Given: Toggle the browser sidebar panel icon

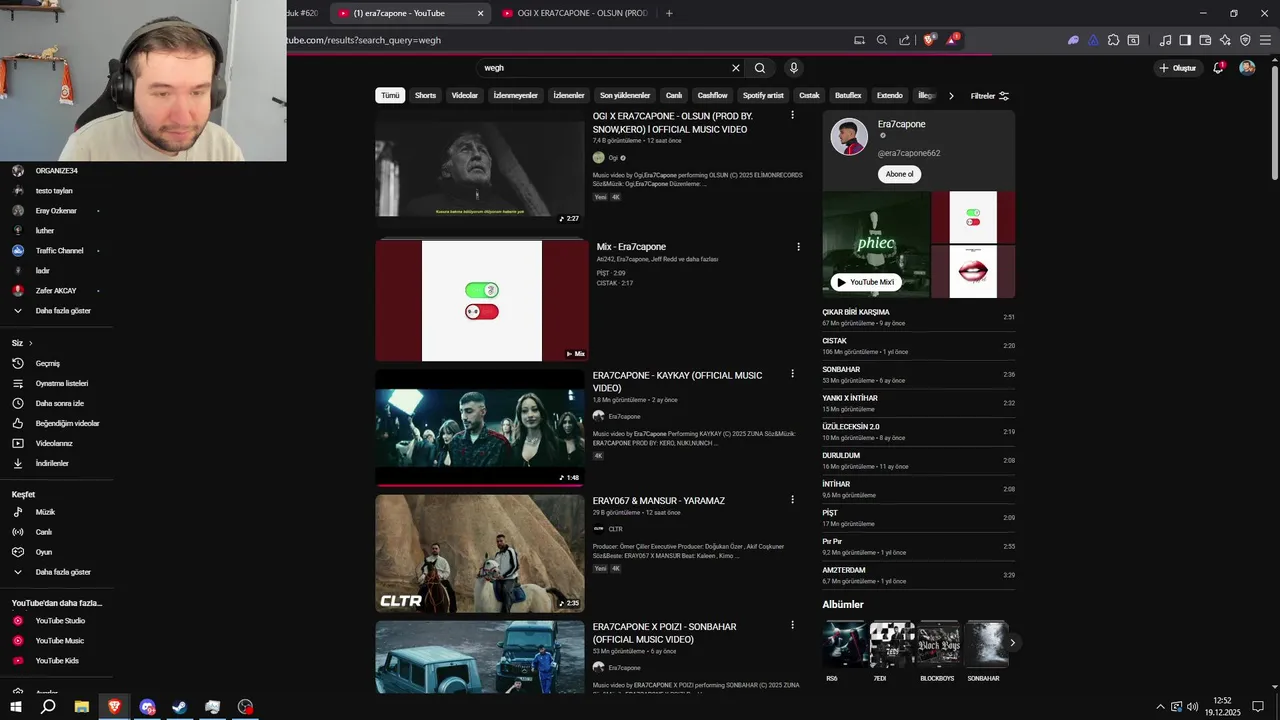Looking at the screenshot, I should pos(1185,40).
